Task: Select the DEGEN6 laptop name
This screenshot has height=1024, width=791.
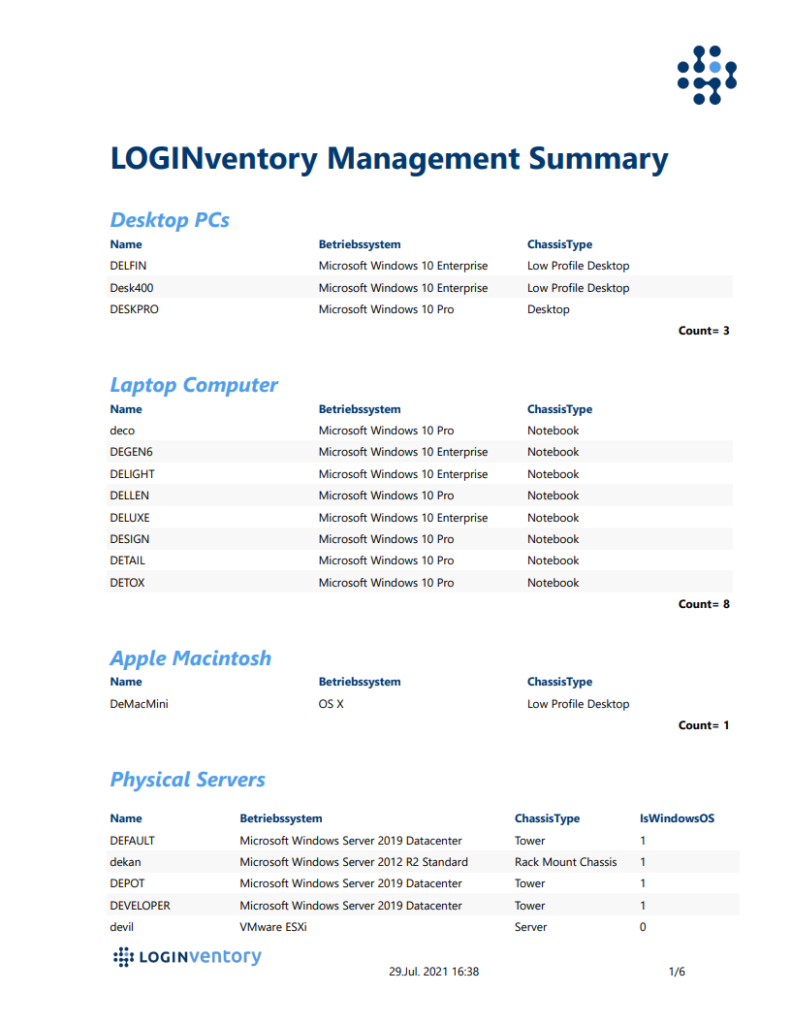Action: pyautogui.click(x=131, y=452)
